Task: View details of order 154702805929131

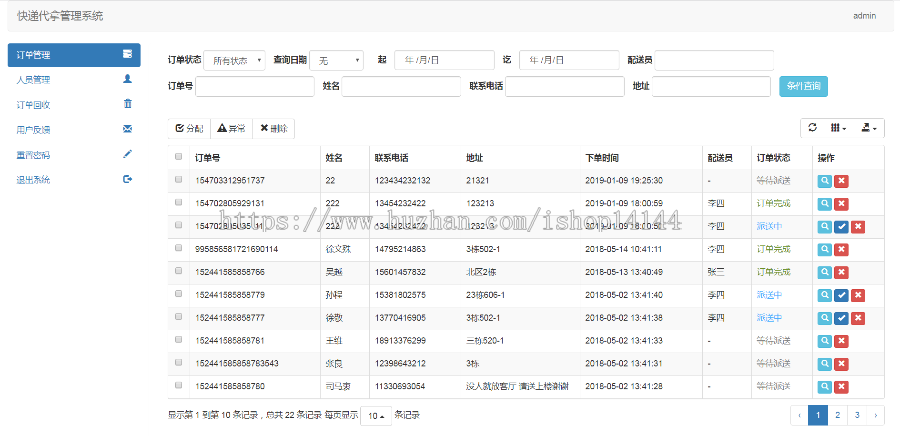Action: click(824, 204)
